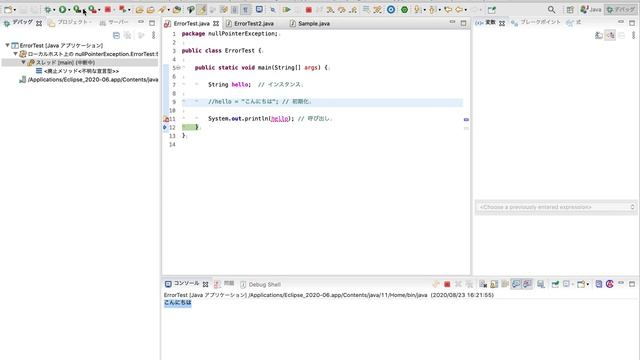640x360 pixels.
Task: Select the Debug Shell tab
Action: tap(260, 284)
